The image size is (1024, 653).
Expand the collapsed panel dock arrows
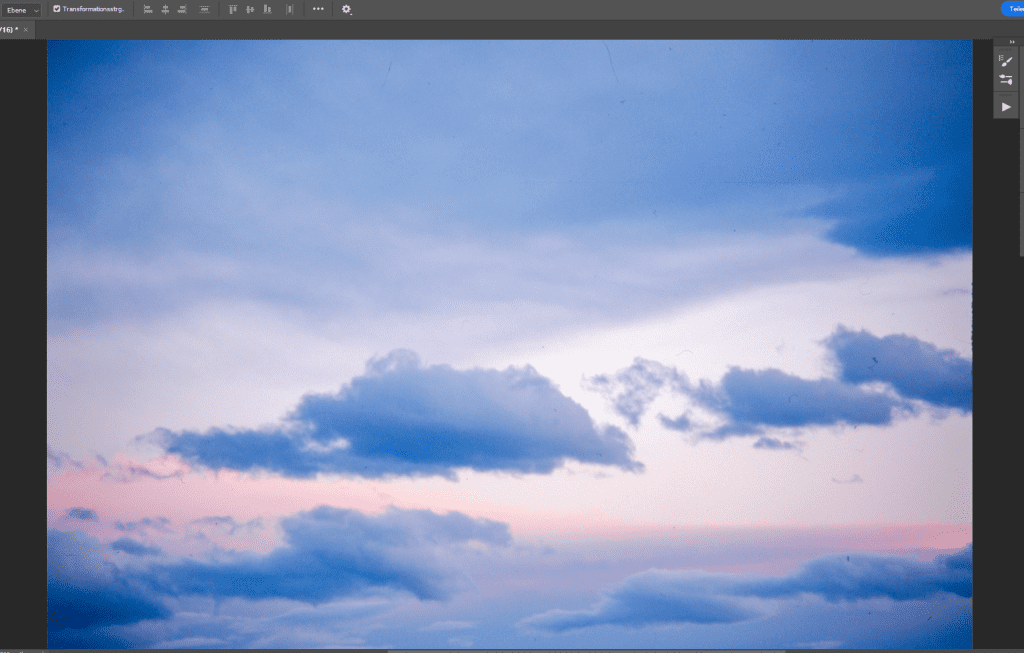click(1012, 42)
